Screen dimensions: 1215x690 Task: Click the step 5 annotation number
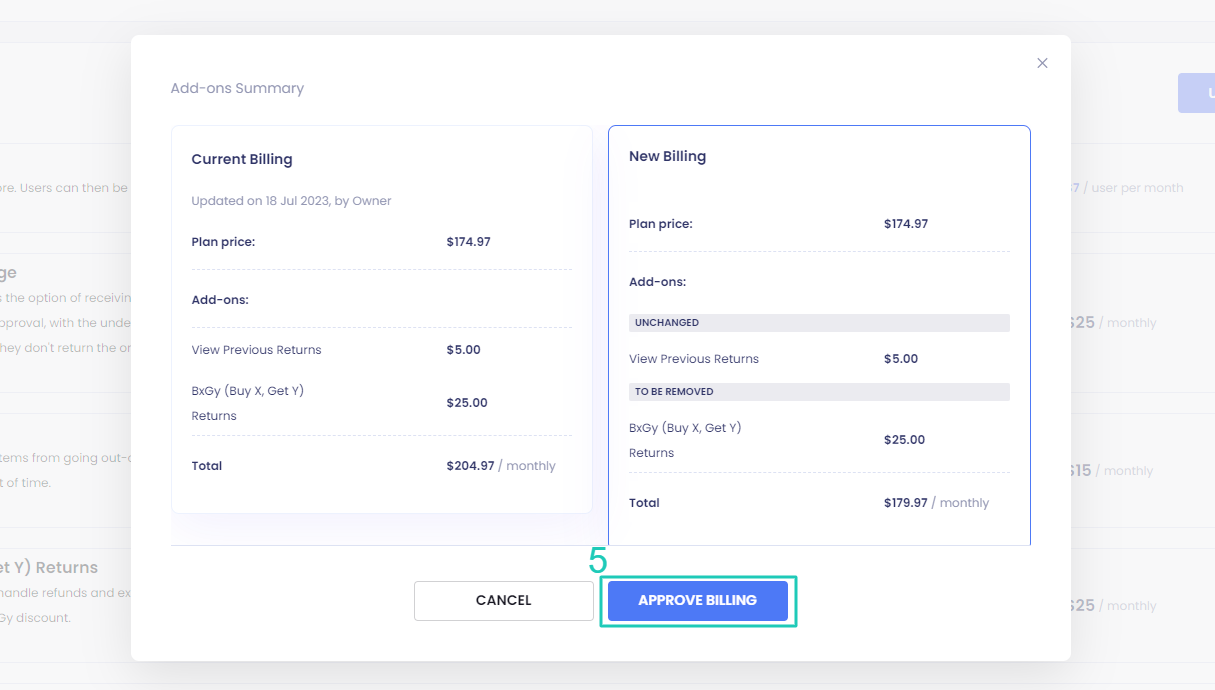(x=598, y=561)
